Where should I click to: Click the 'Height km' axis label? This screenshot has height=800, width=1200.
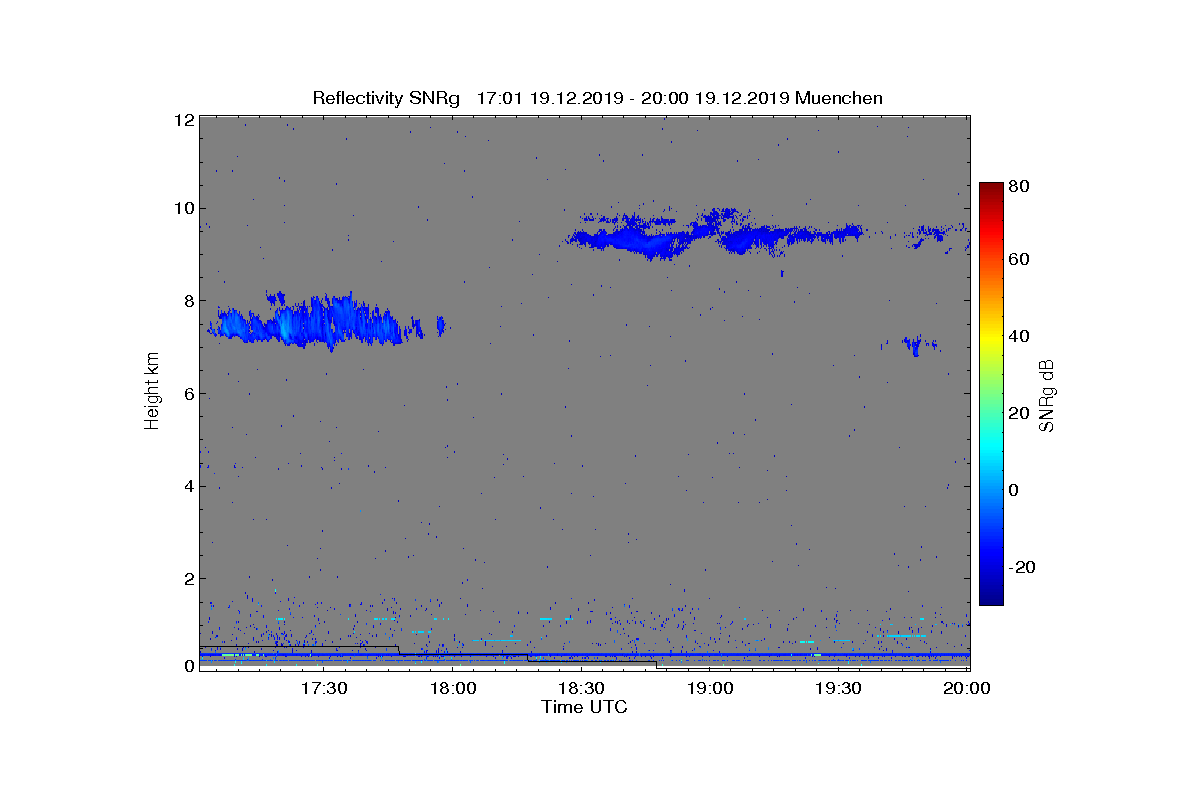point(152,390)
